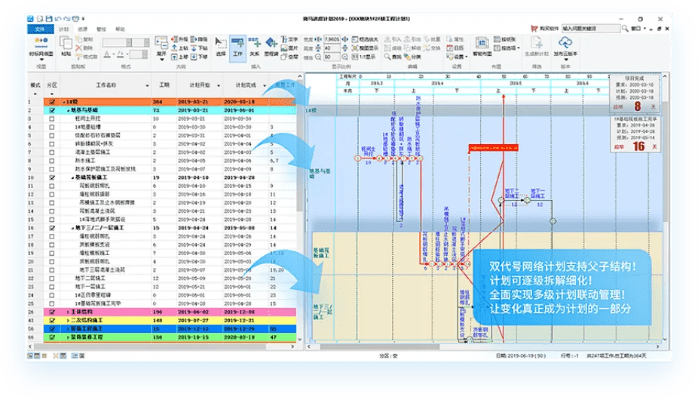Uncheck the 分区 checkbox in row 2
The height and width of the screenshot is (400, 698).
52,110
